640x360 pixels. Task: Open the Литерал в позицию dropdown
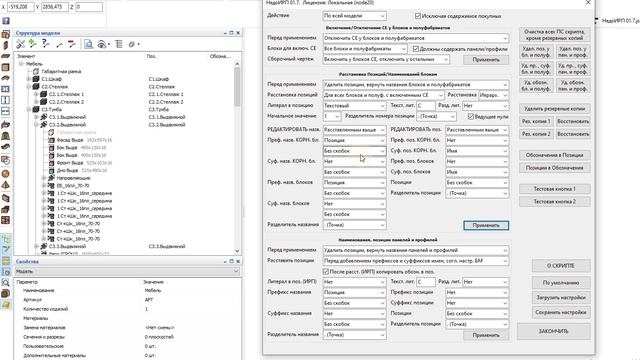[354, 106]
